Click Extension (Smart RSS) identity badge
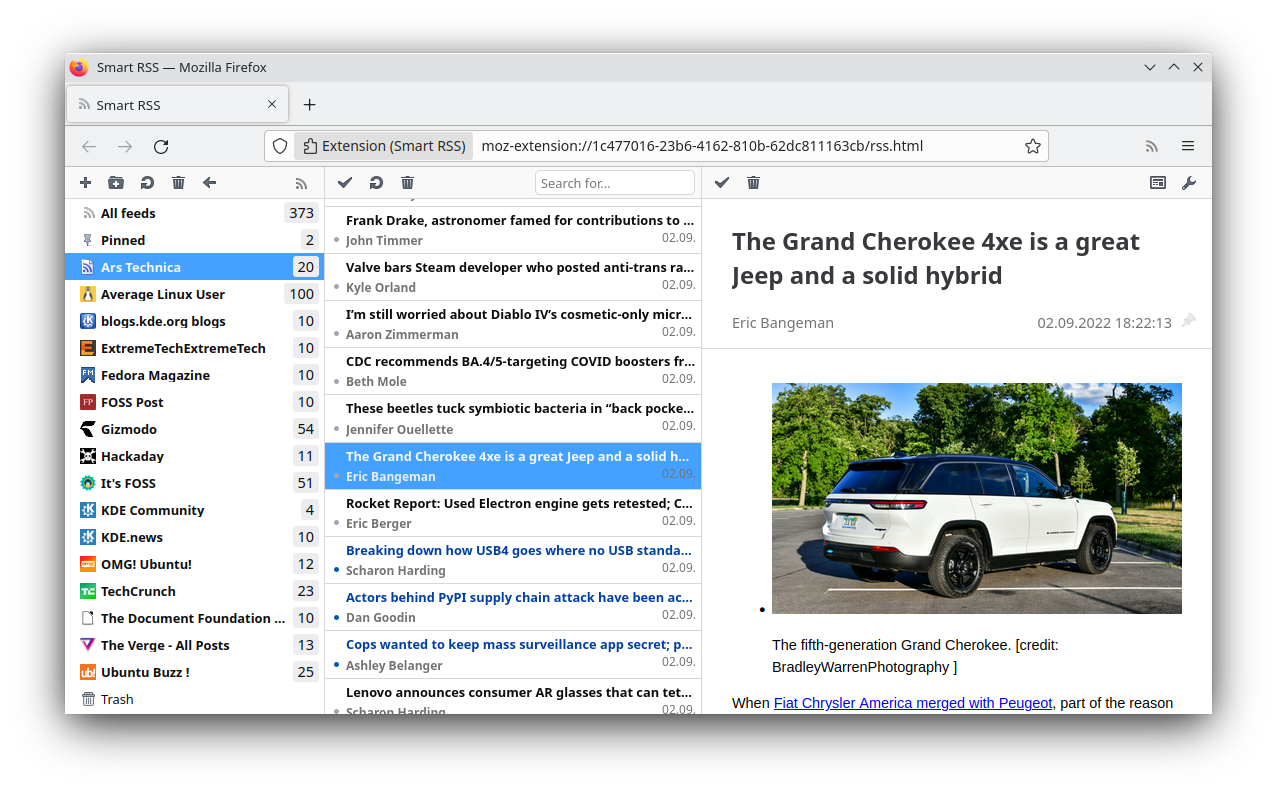The width and height of the screenshot is (1277, 791). 384,146
